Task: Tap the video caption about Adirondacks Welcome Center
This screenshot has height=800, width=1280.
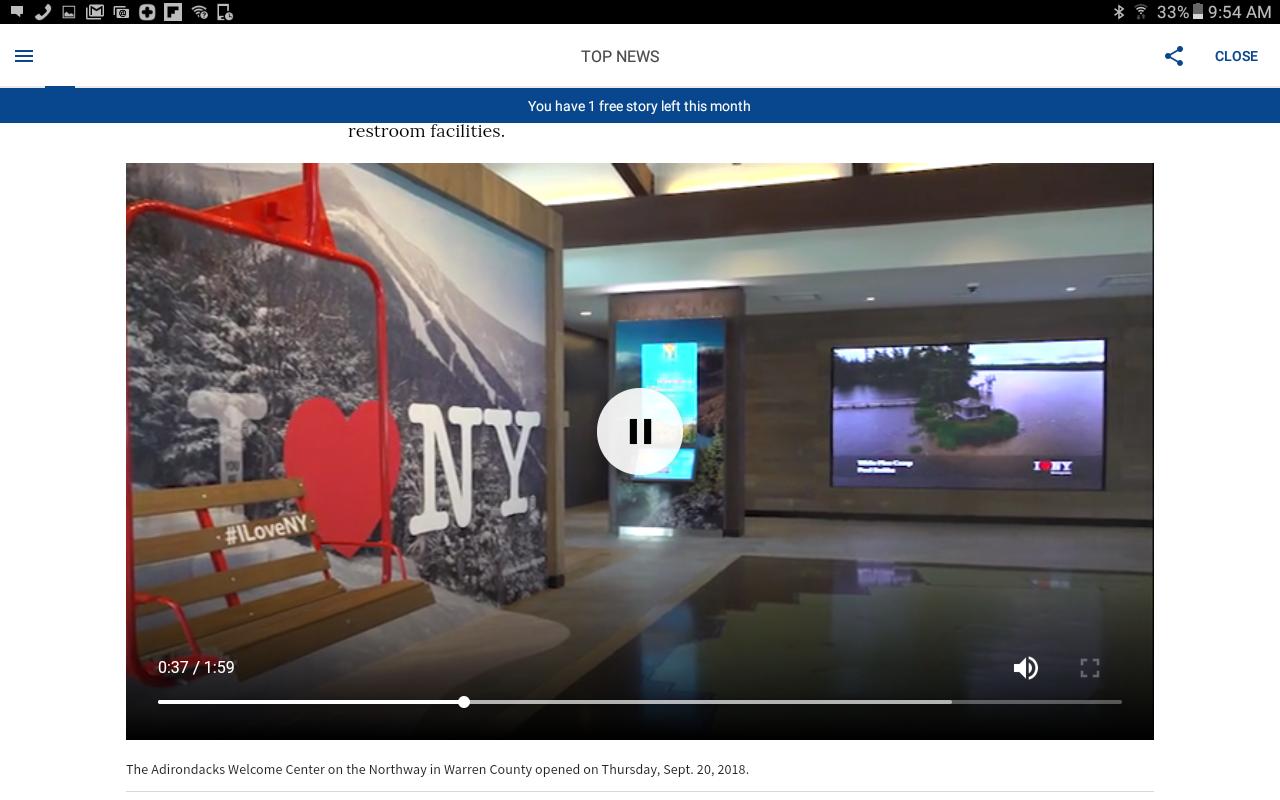Action: coord(437,769)
